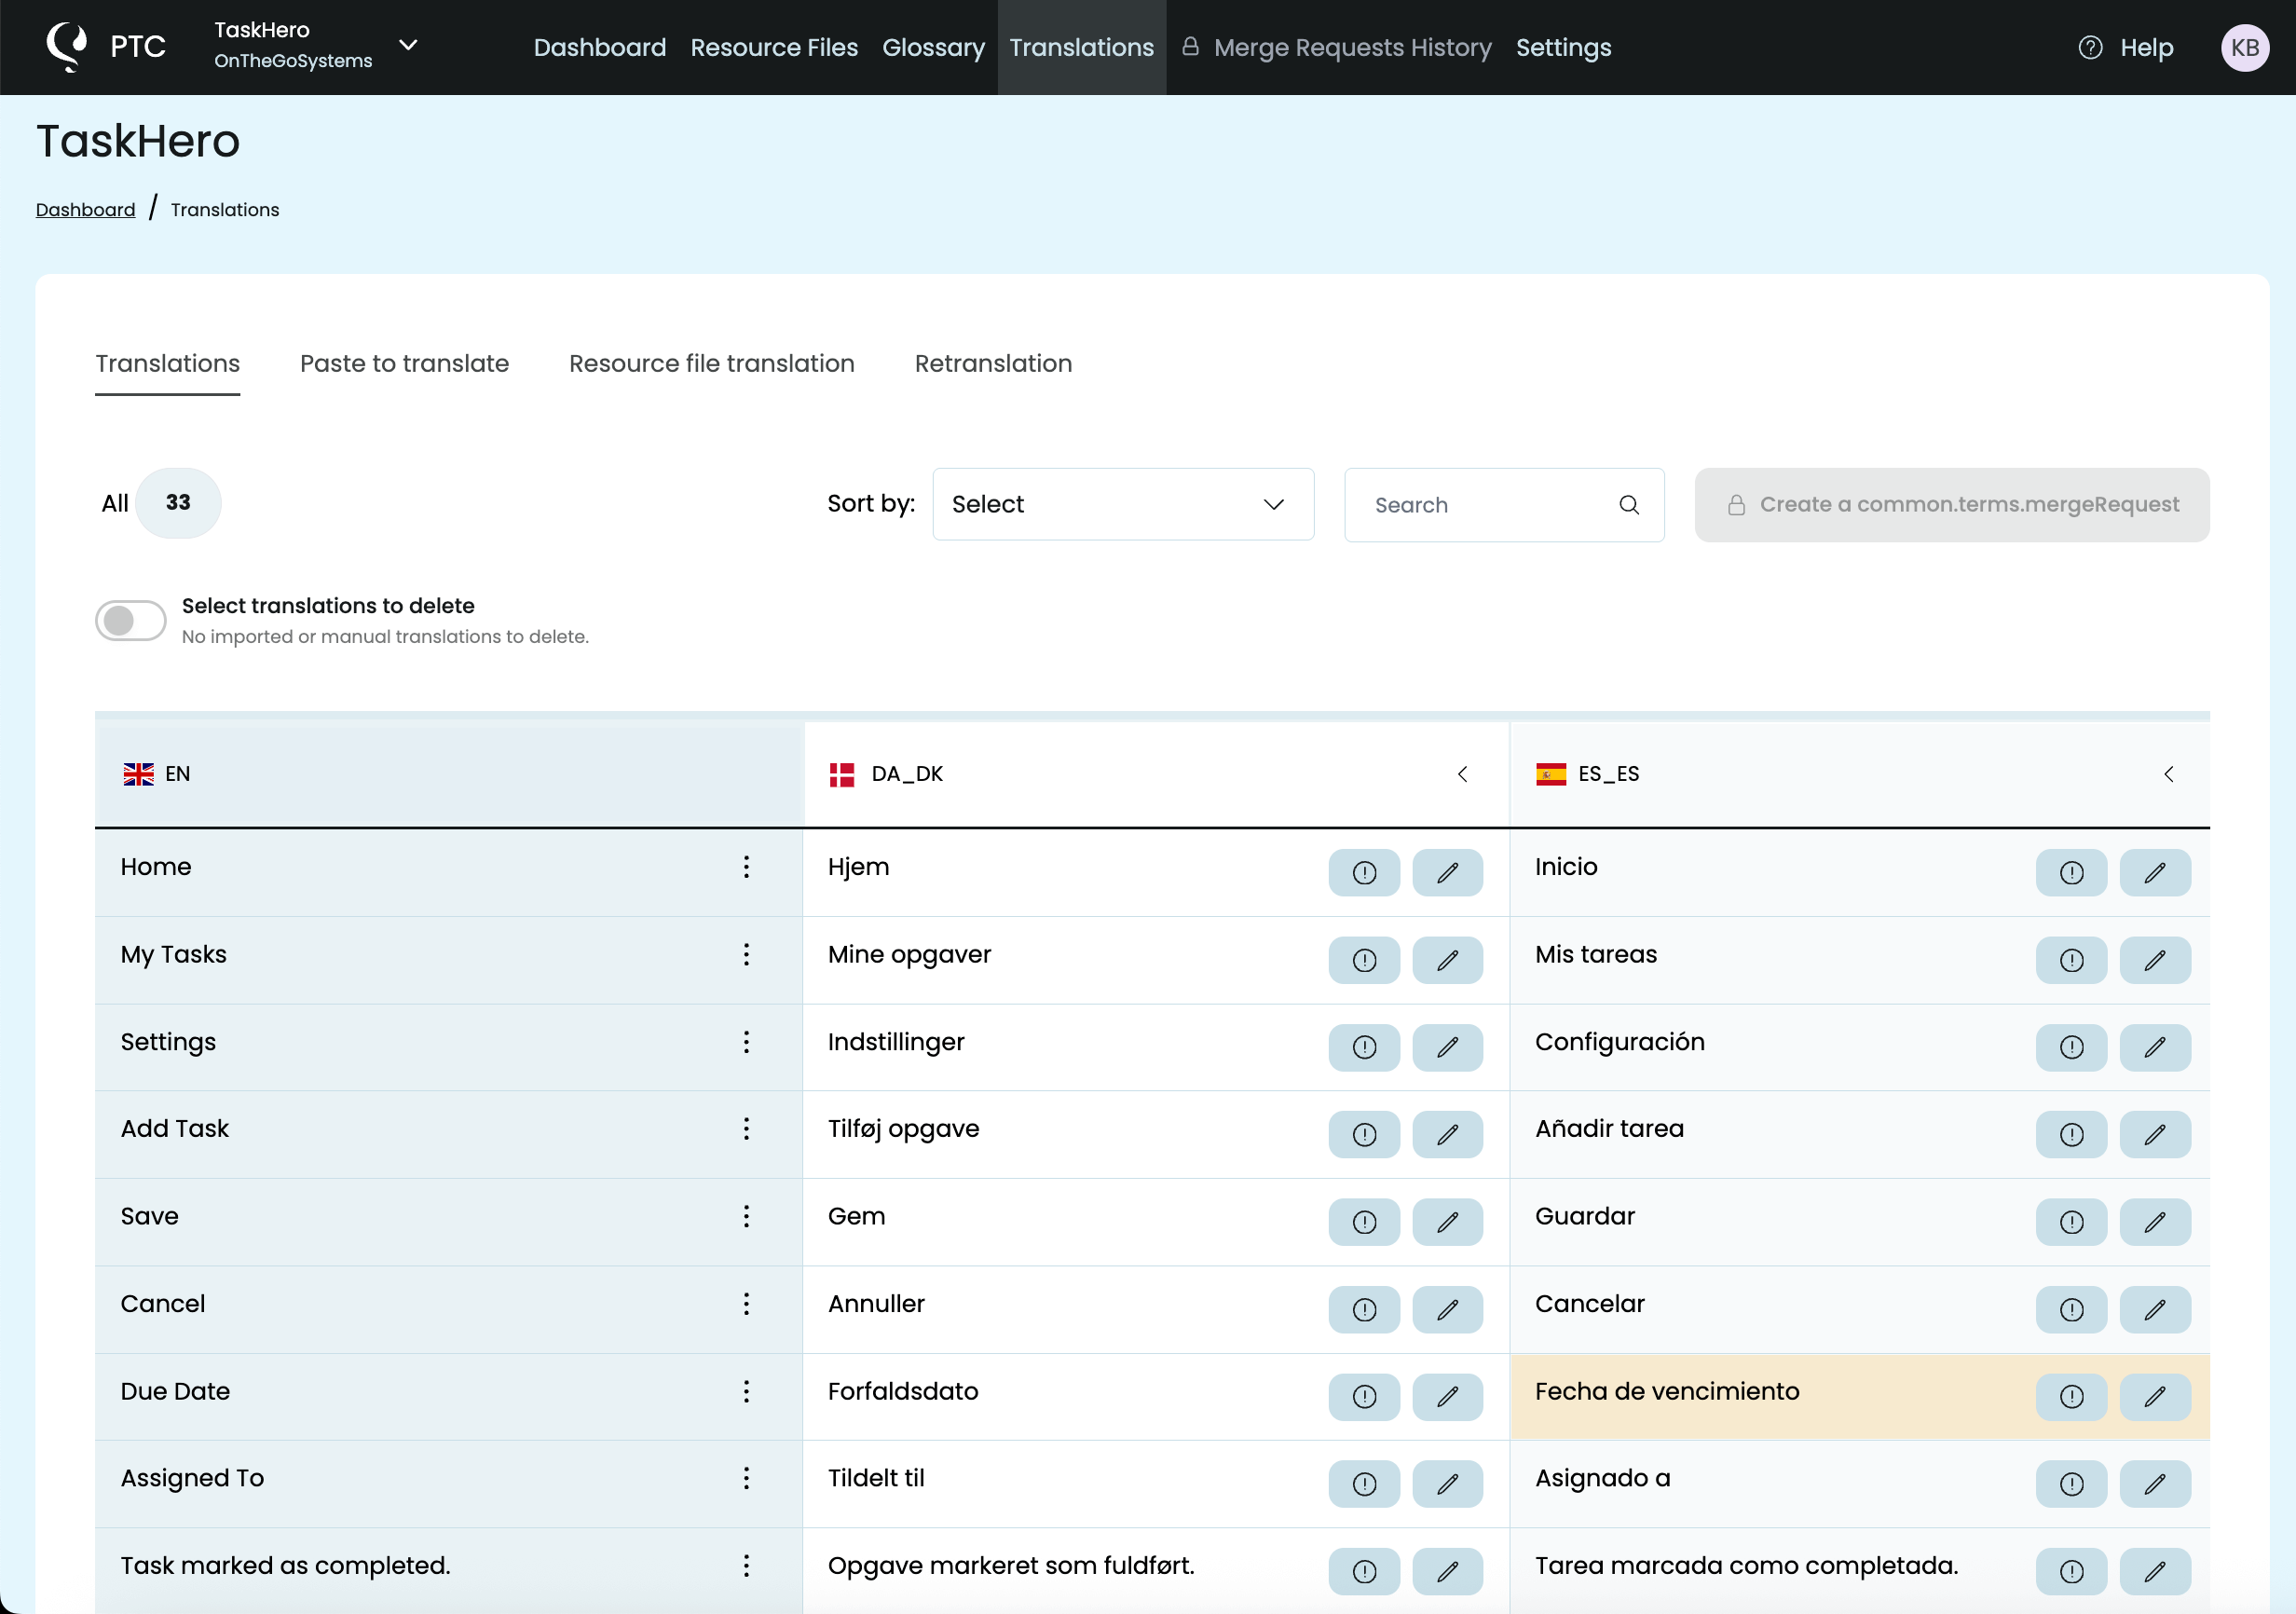This screenshot has width=2296, height=1614.
Task: Click the info icon for Inicio translation
Action: 2071,872
